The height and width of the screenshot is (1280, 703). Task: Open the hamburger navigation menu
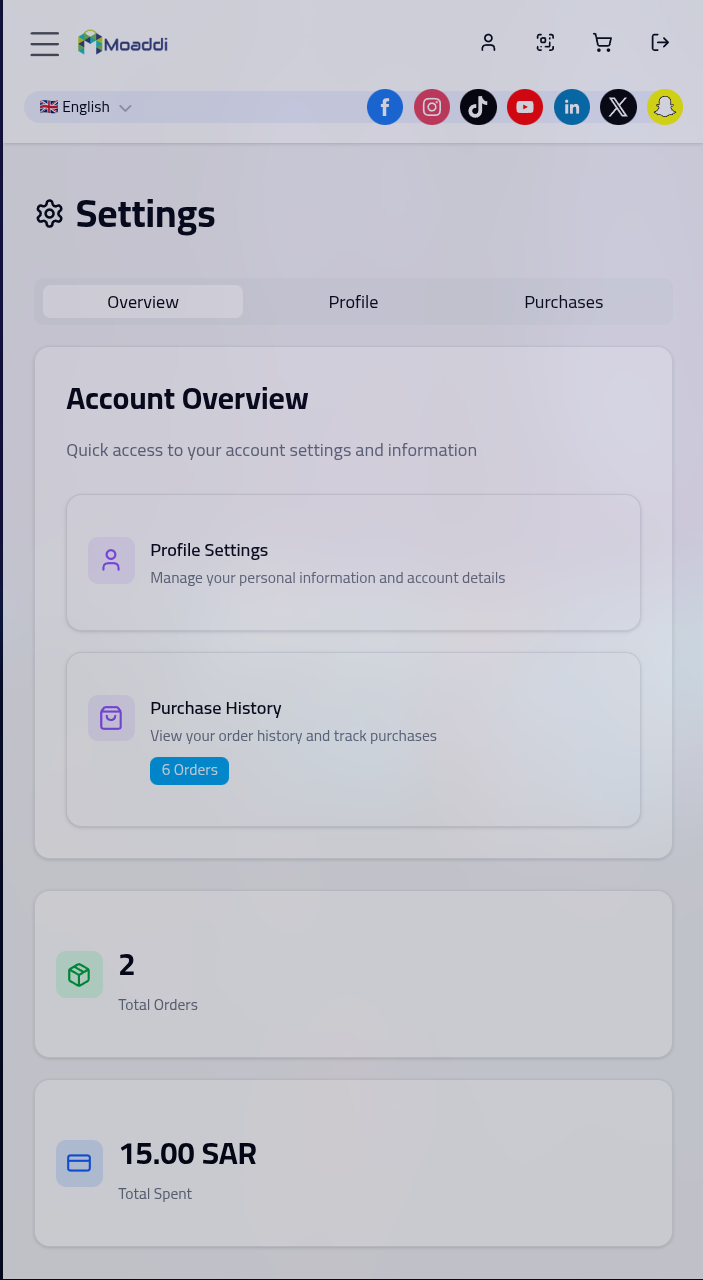tap(44, 43)
